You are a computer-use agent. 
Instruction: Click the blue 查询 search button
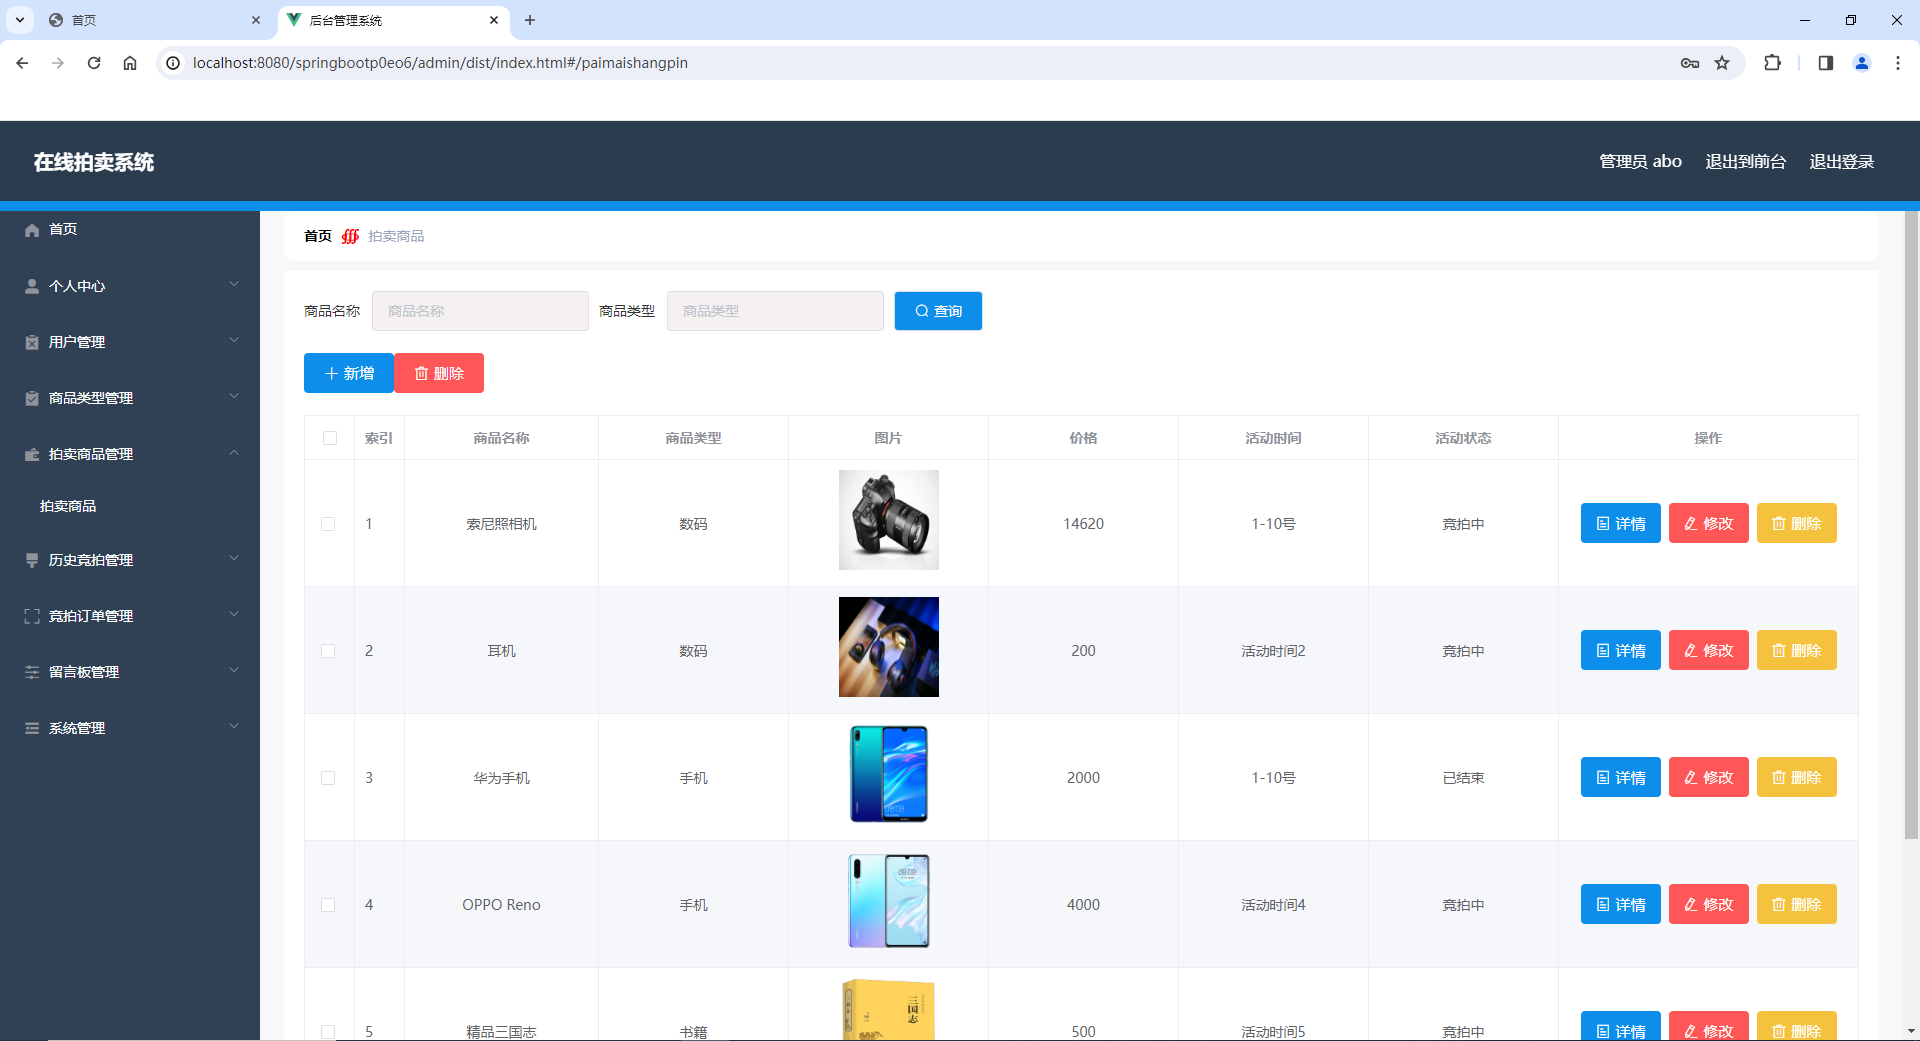click(938, 311)
